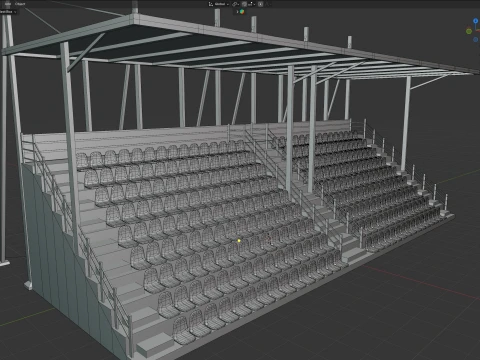Open the dropdown under the header menus
Screen dimensions: 480x360
pyautogui.click(x=8, y=12)
